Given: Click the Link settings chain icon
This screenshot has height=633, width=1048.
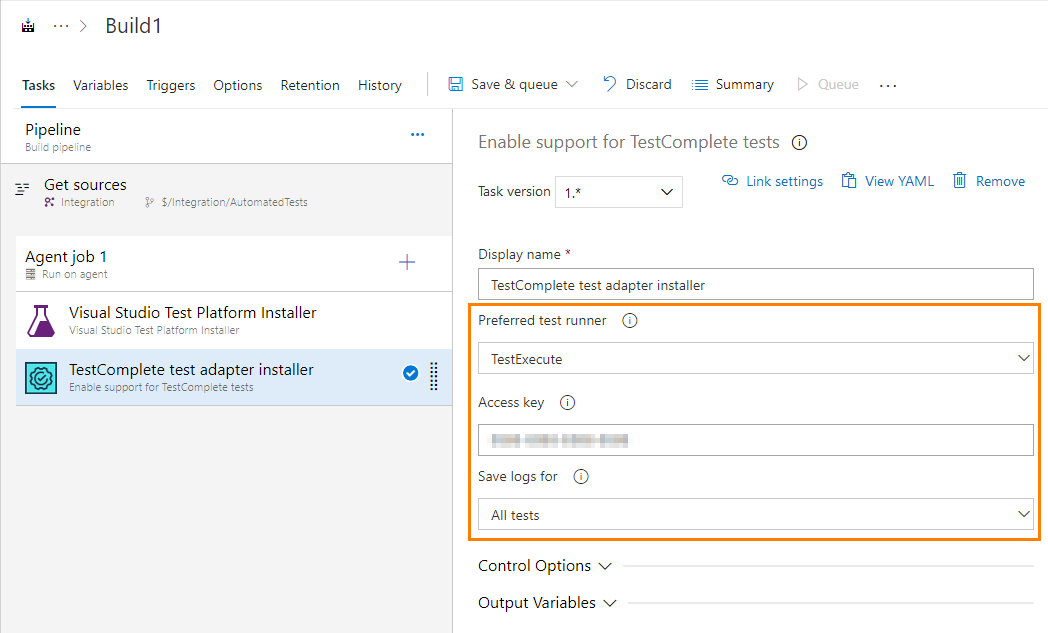Looking at the screenshot, I should [x=730, y=180].
